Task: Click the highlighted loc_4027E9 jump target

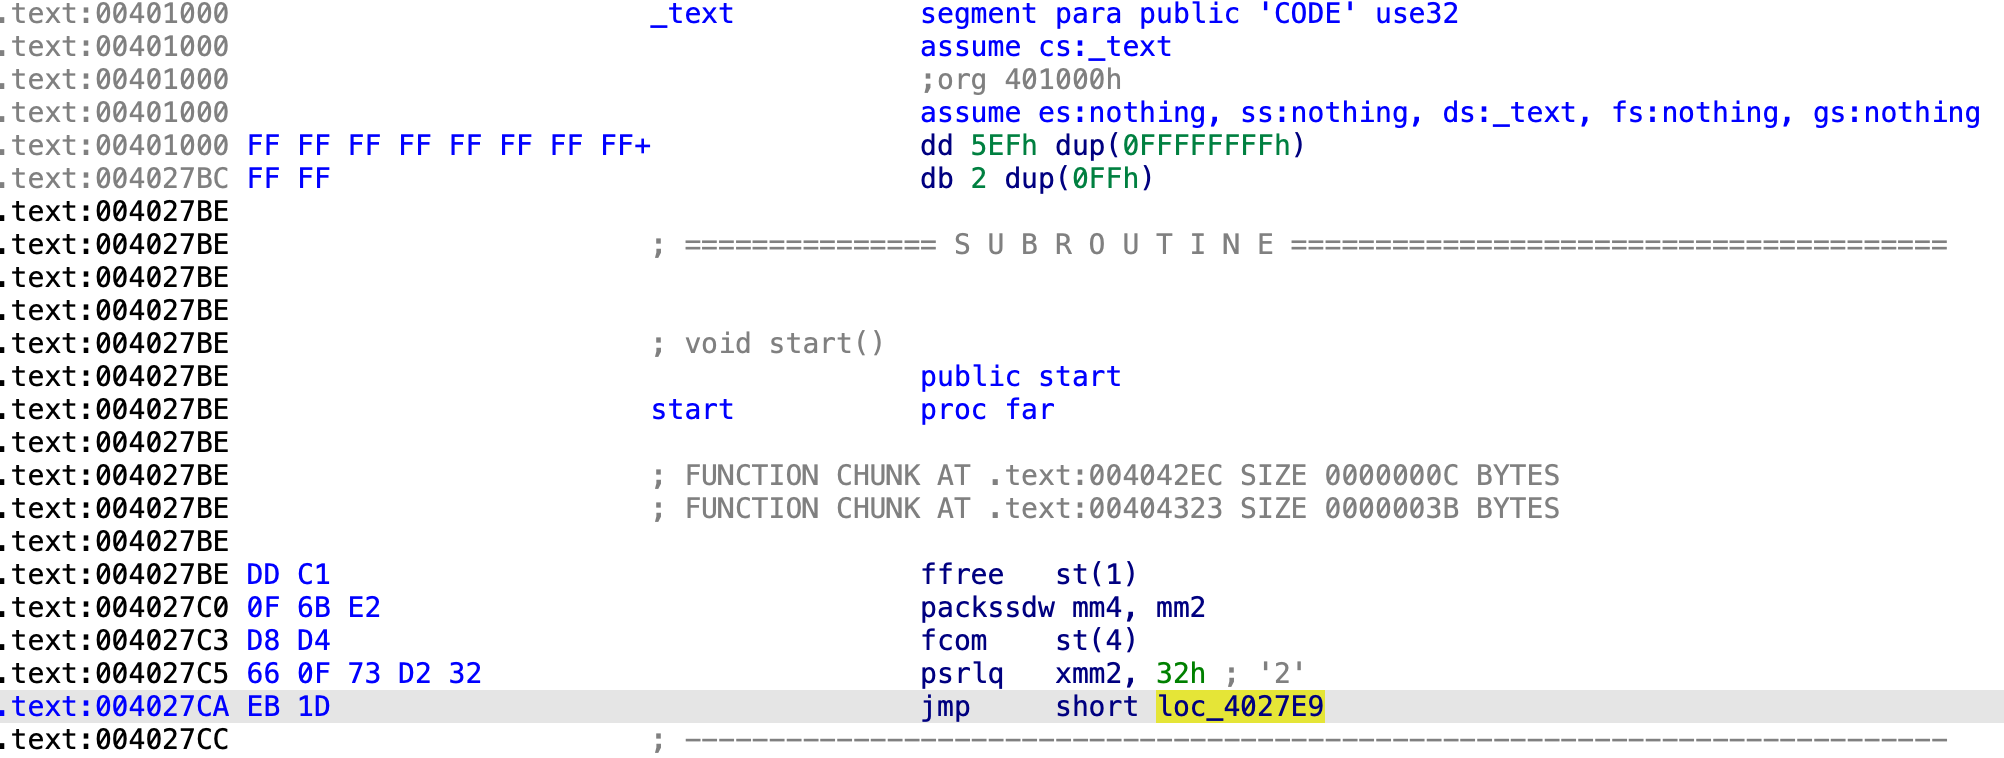Action: pyautogui.click(x=1240, y=707)
